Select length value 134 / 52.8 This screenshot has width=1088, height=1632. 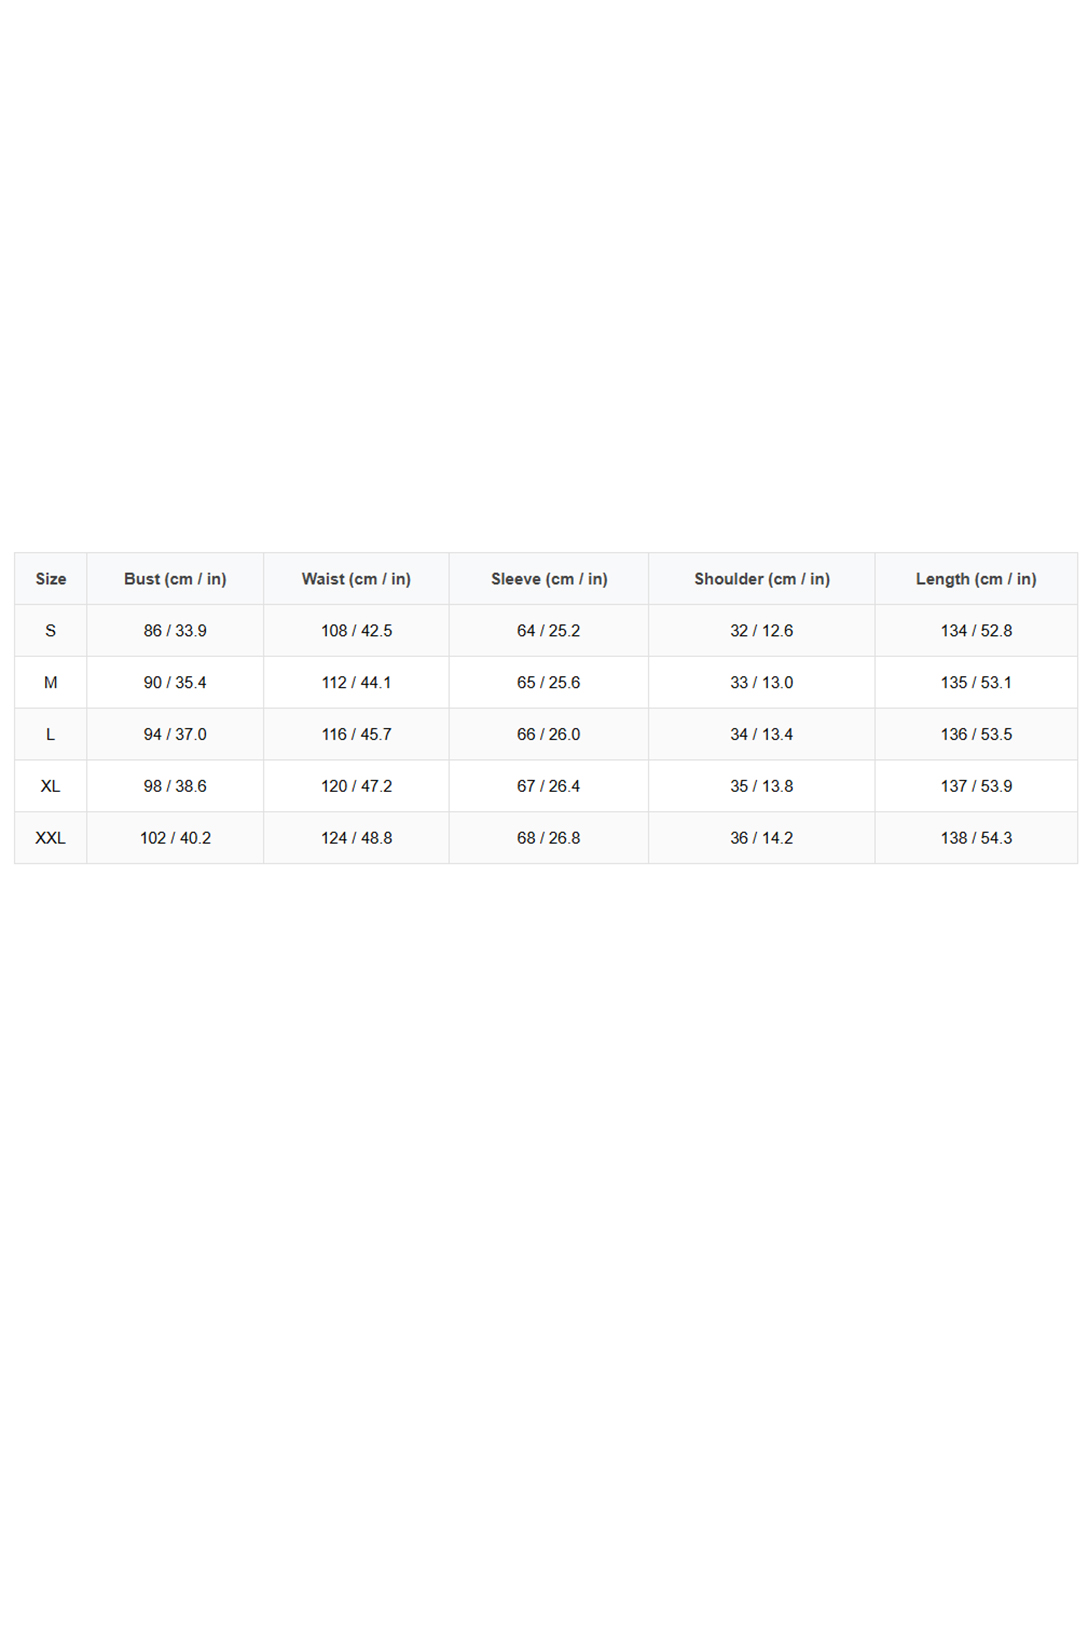976,631
